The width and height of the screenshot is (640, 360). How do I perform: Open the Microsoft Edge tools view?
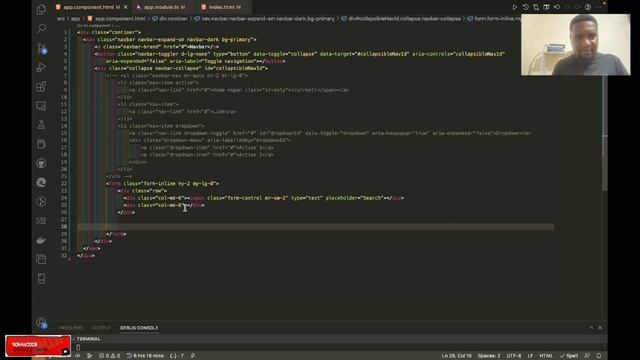pyautogui.click(x=41, y=182)
